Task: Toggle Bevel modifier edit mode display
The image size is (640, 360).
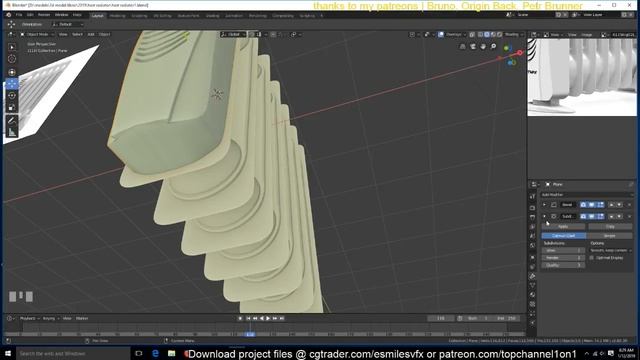Action: 600,205
